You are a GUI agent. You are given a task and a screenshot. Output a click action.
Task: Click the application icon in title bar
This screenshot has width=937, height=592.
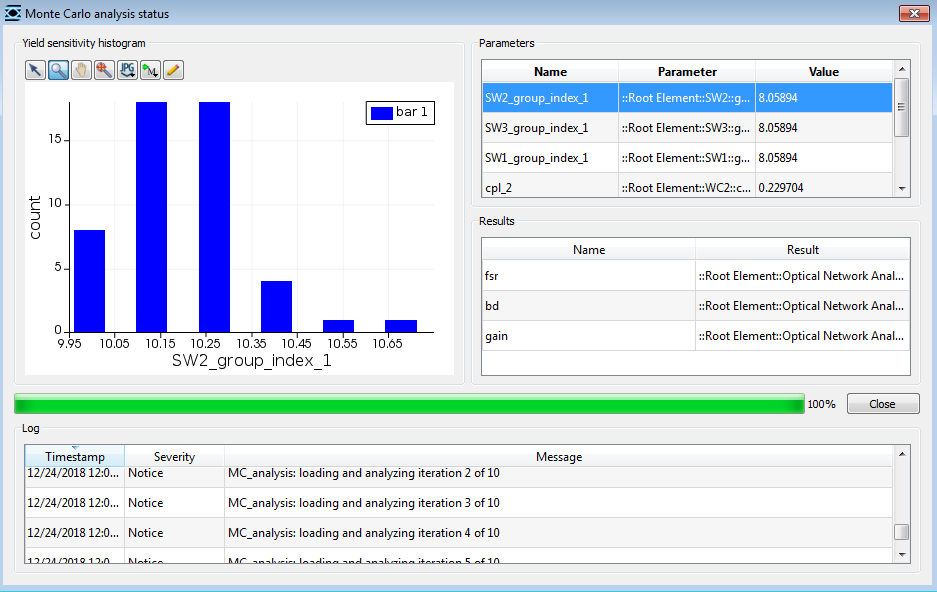[x=13, y=13]
